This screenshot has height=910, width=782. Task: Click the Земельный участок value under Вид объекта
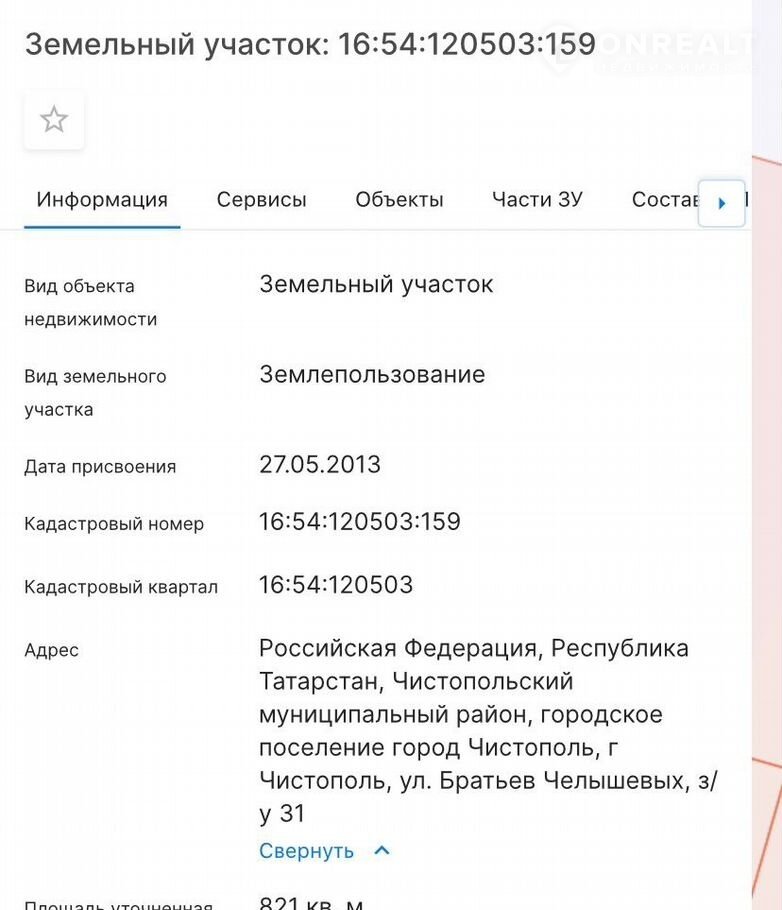[376, 284]
